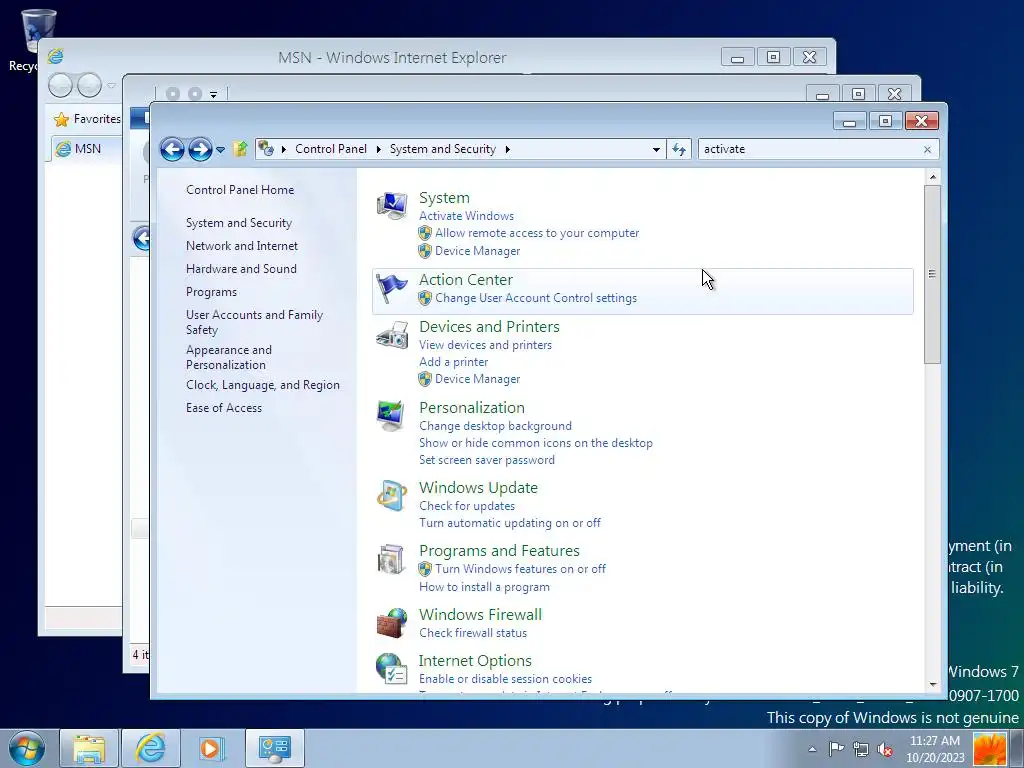The height and width of the screenshot is (768, 1024).
Task: Open the Start menu orb
Action: coord(27,748)
